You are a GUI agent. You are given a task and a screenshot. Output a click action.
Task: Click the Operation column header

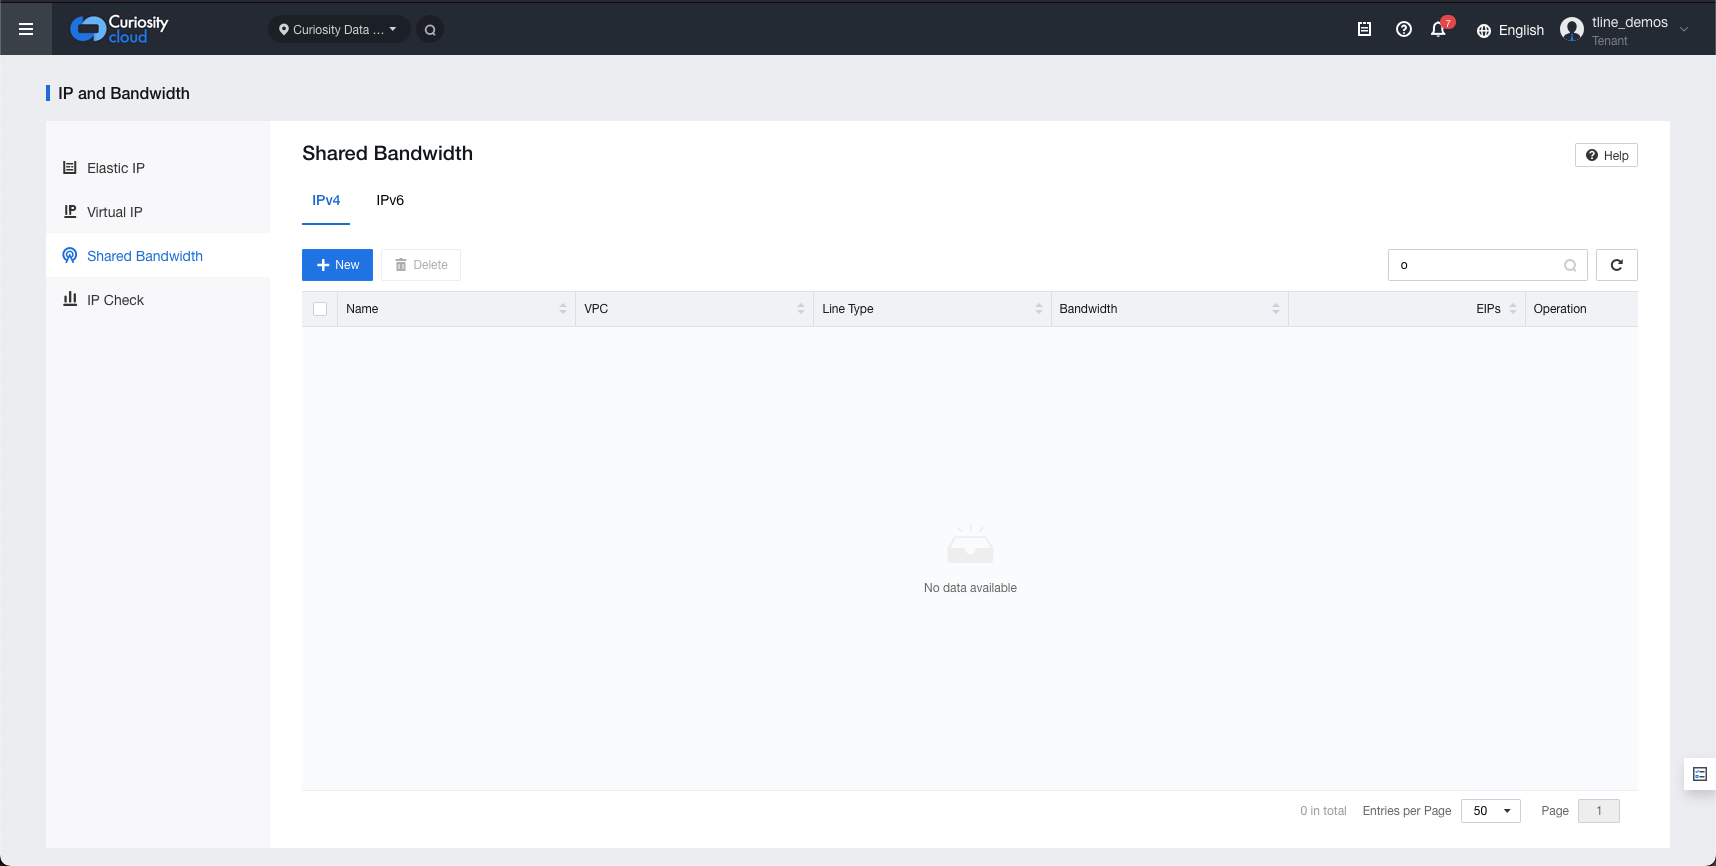click(x=1581, y=309)
